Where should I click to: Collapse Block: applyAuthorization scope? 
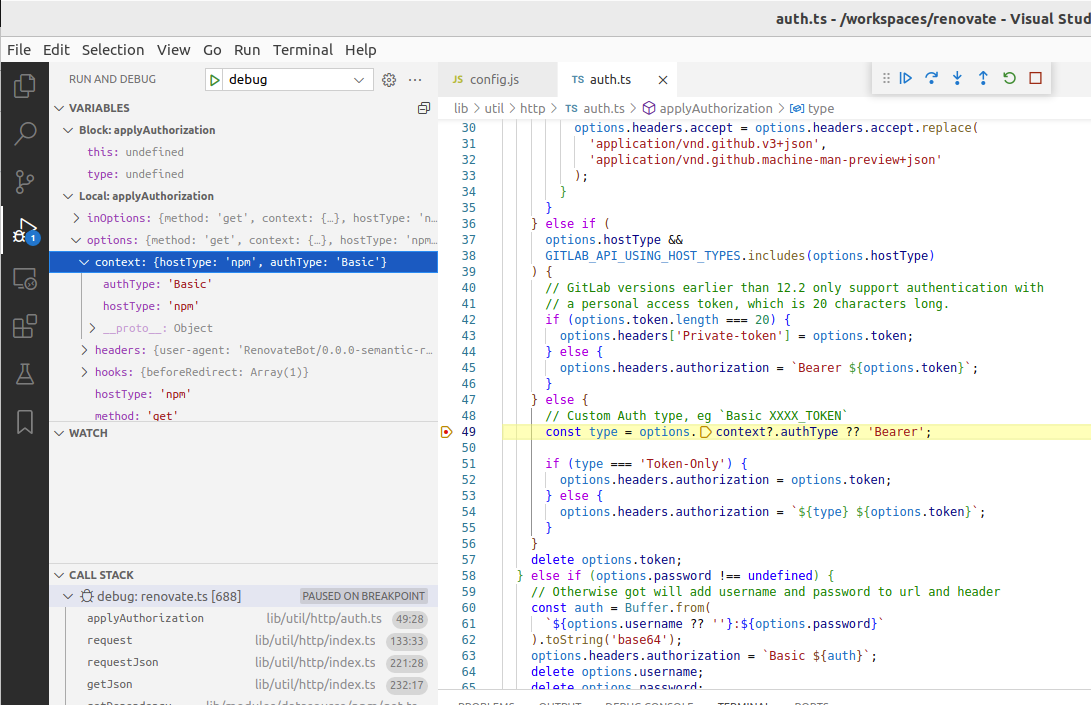[x=68, y=130]
